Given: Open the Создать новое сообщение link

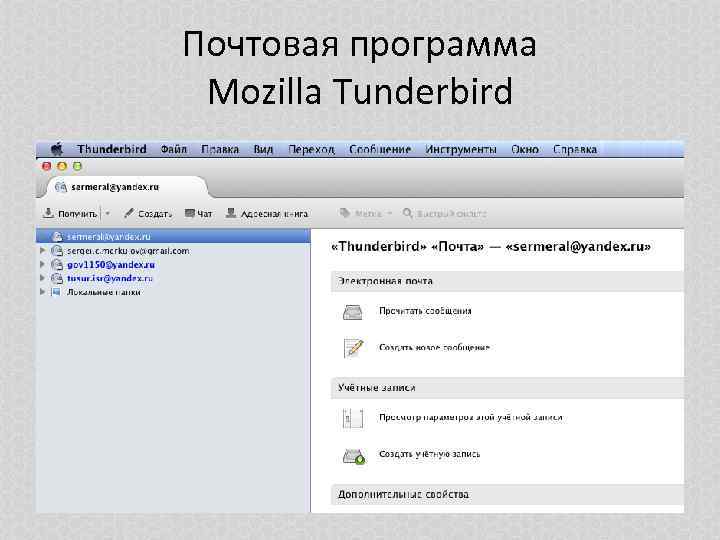Looking at the screenshot, I should click(x=434, y=347).
